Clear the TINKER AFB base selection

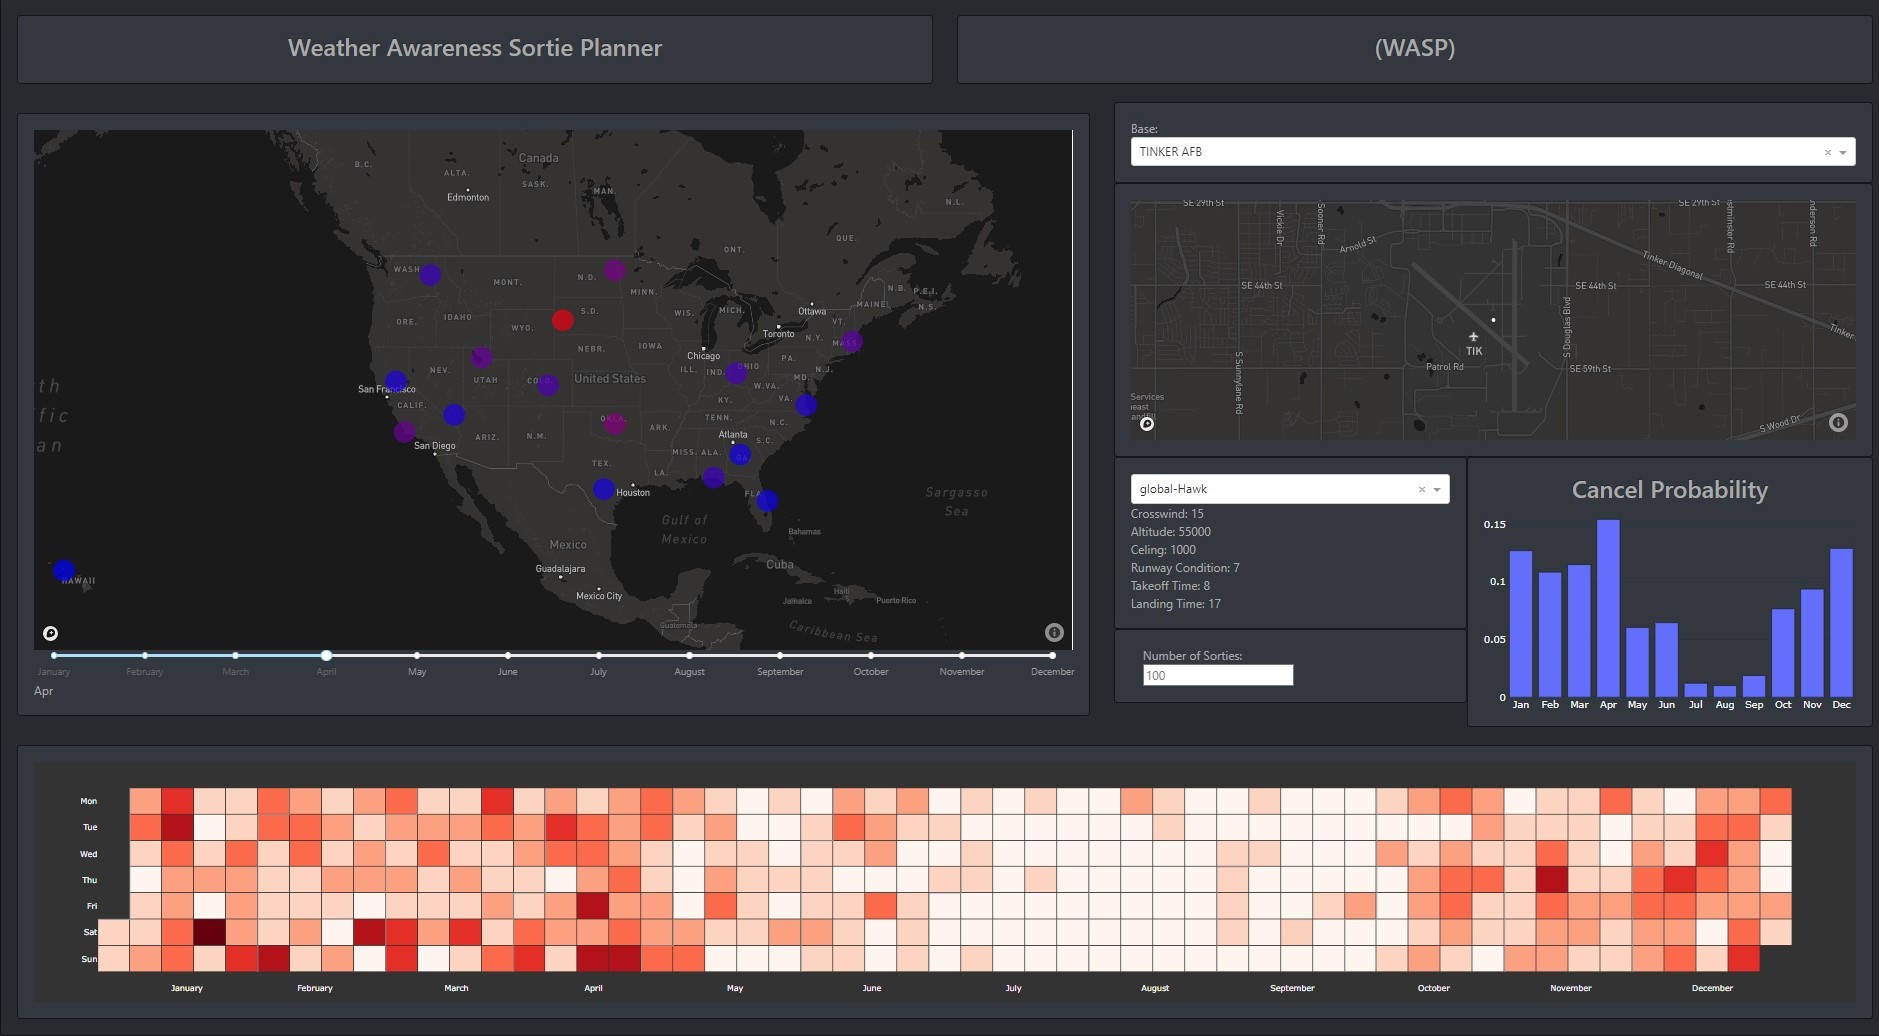click(1828, 153)
